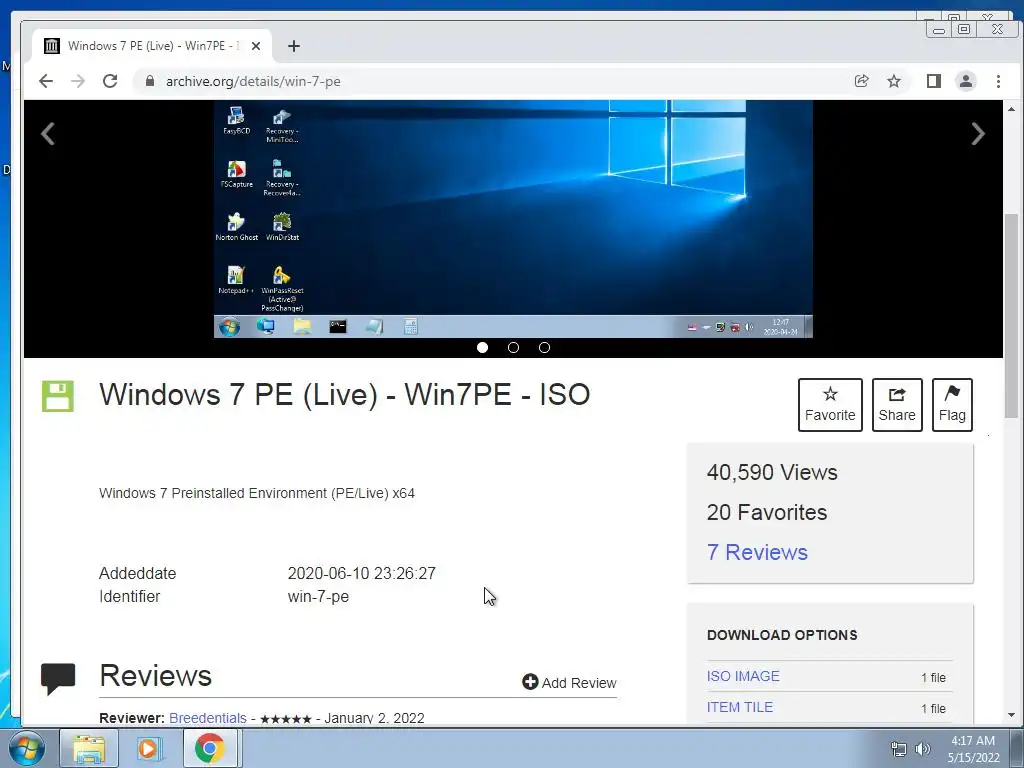1024x768 pixels.
Task: Click the 40,590 Views text
Action: (x=772, y=472)
